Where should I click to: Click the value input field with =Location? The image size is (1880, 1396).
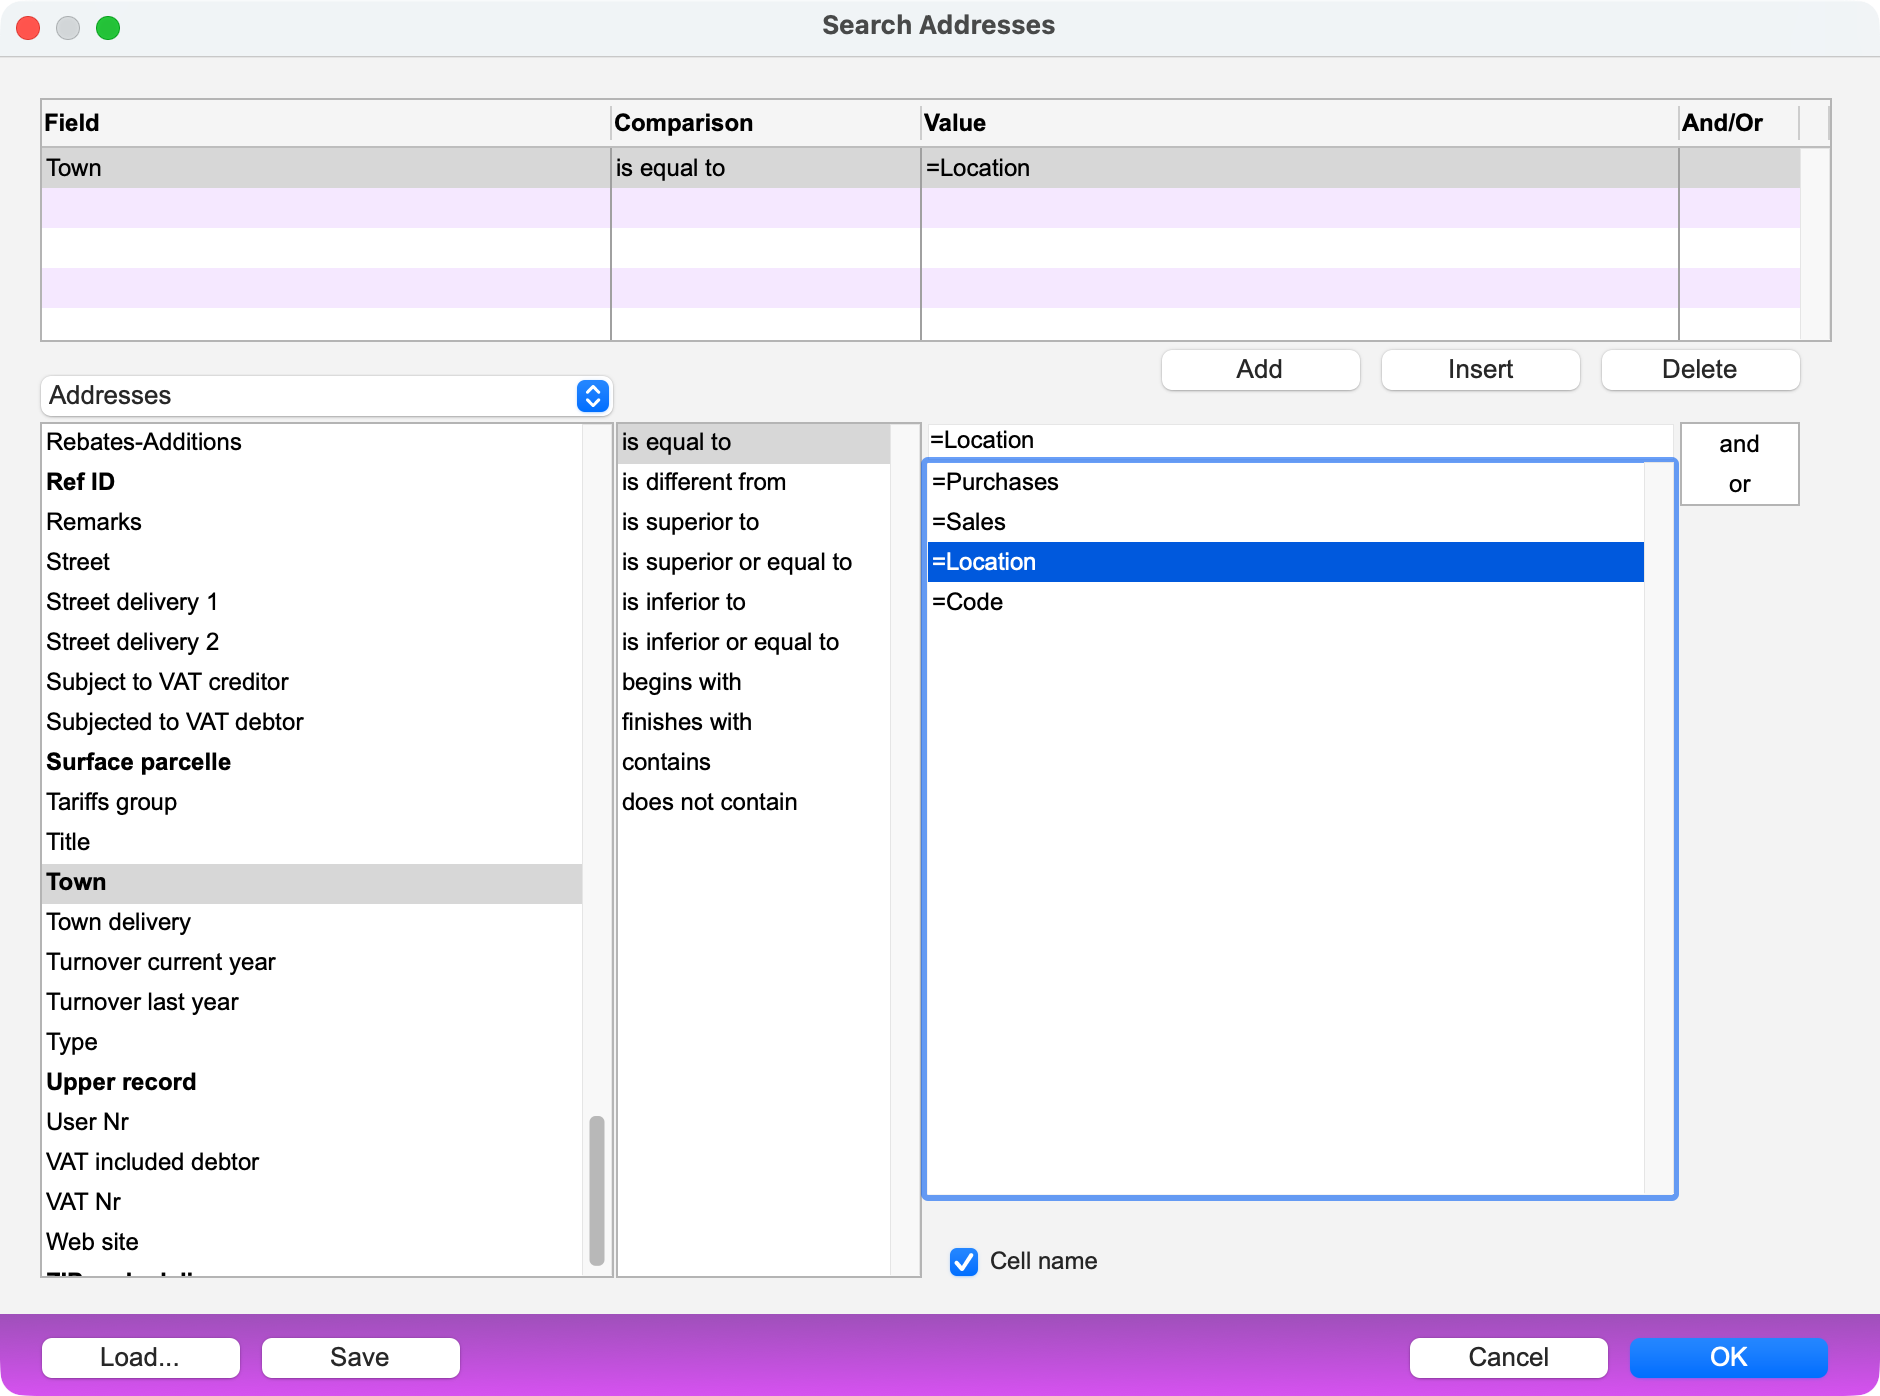point(1298,440)
